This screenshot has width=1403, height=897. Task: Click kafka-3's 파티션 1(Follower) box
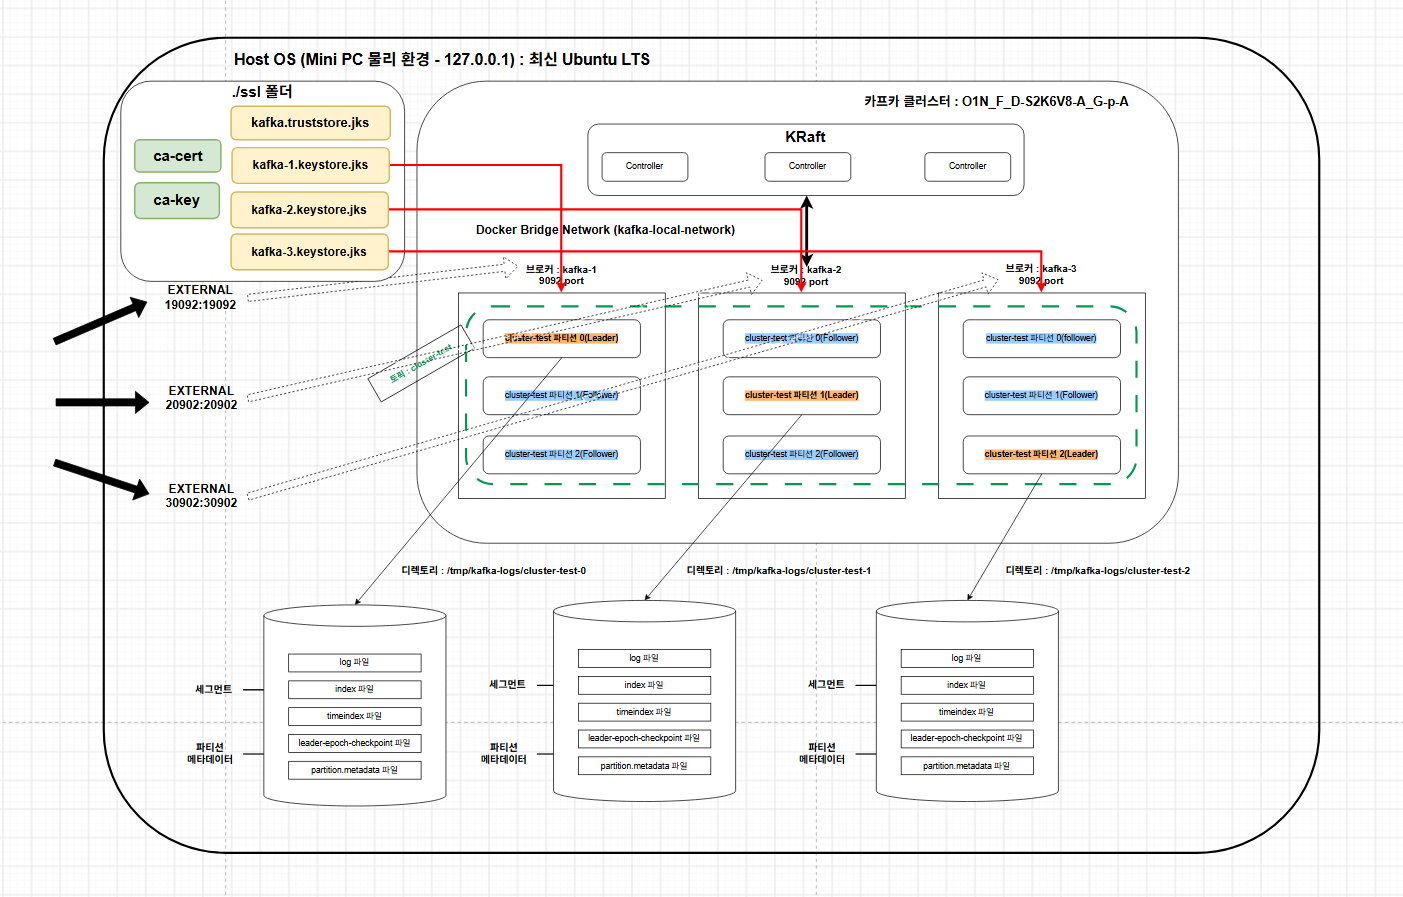coord(1041,395)
